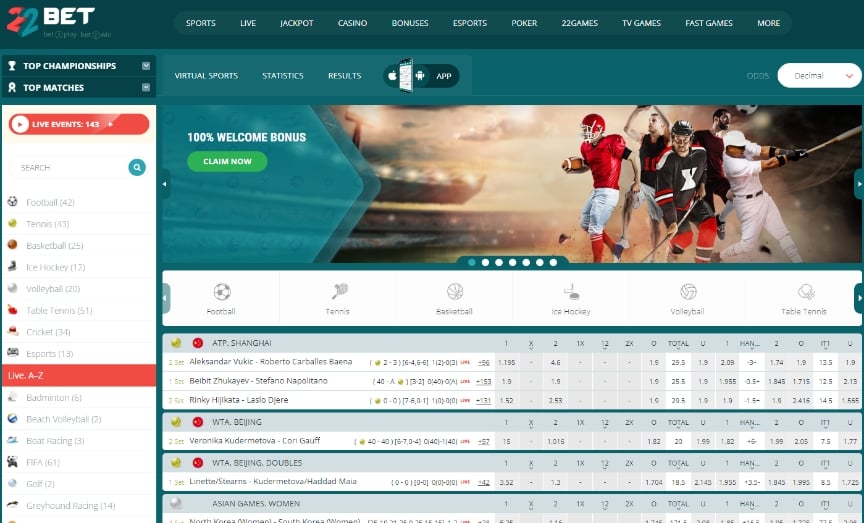Viewport: 864px width, 523px height.
Task: Click the Top Championships trophy icon
Action: pos(12,66)
